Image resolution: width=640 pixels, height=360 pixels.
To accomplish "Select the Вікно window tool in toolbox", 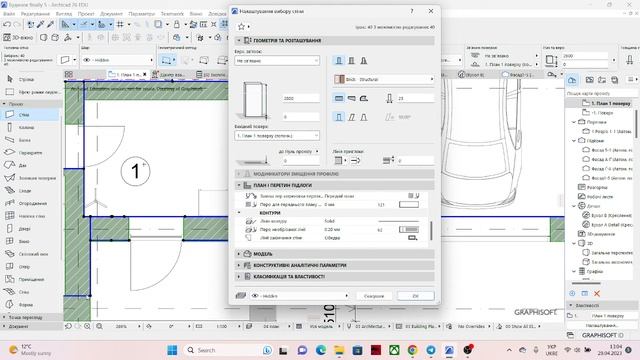I will (24, 241).
